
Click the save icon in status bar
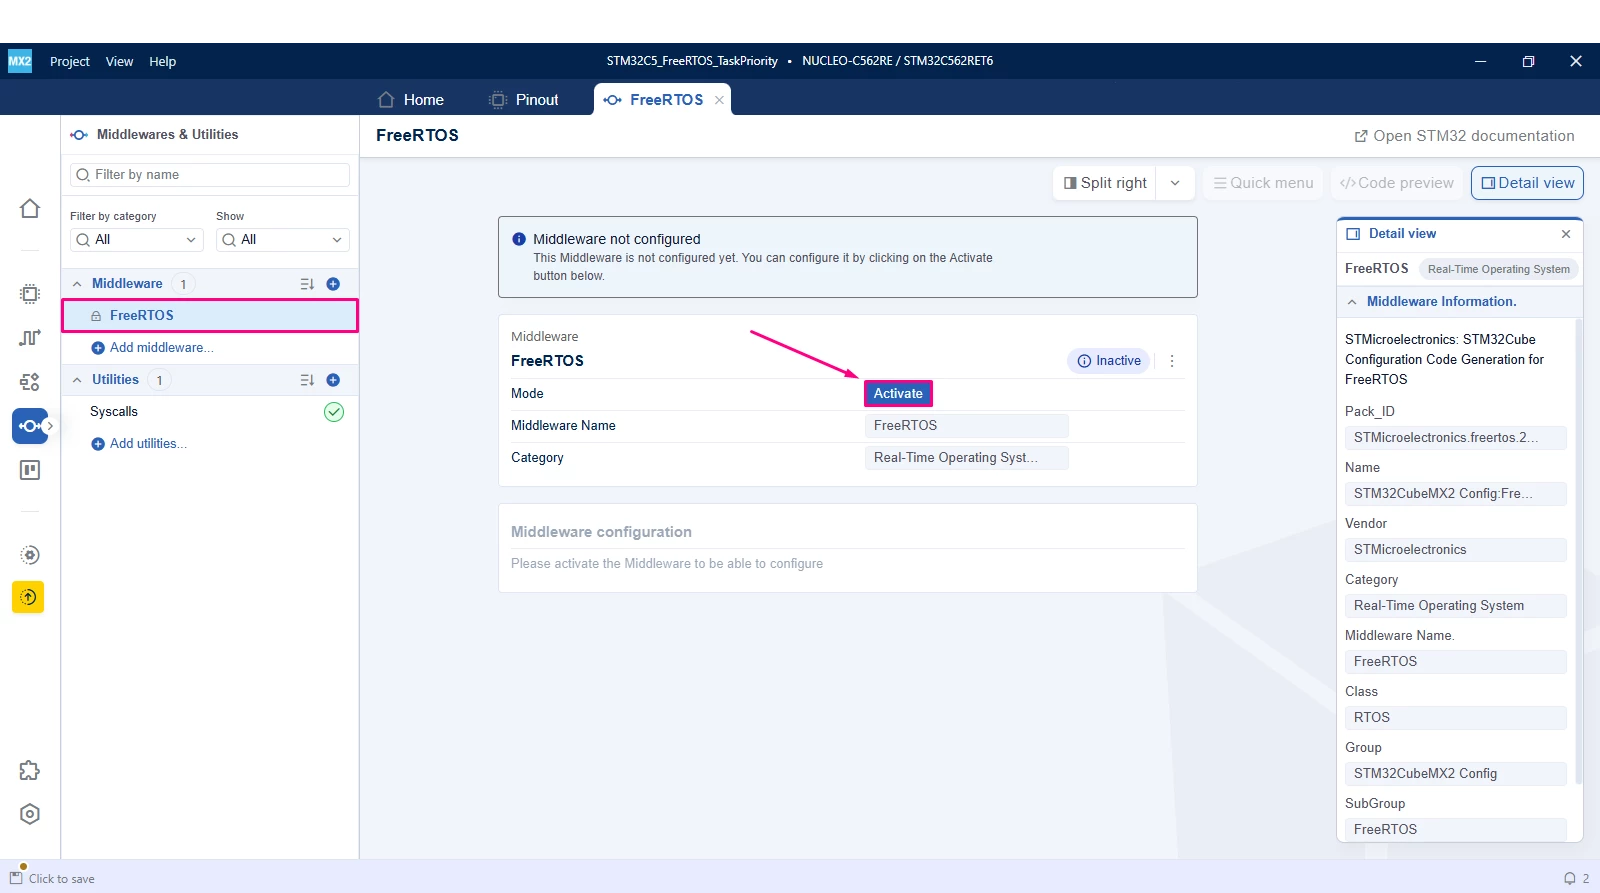point(16,878)
